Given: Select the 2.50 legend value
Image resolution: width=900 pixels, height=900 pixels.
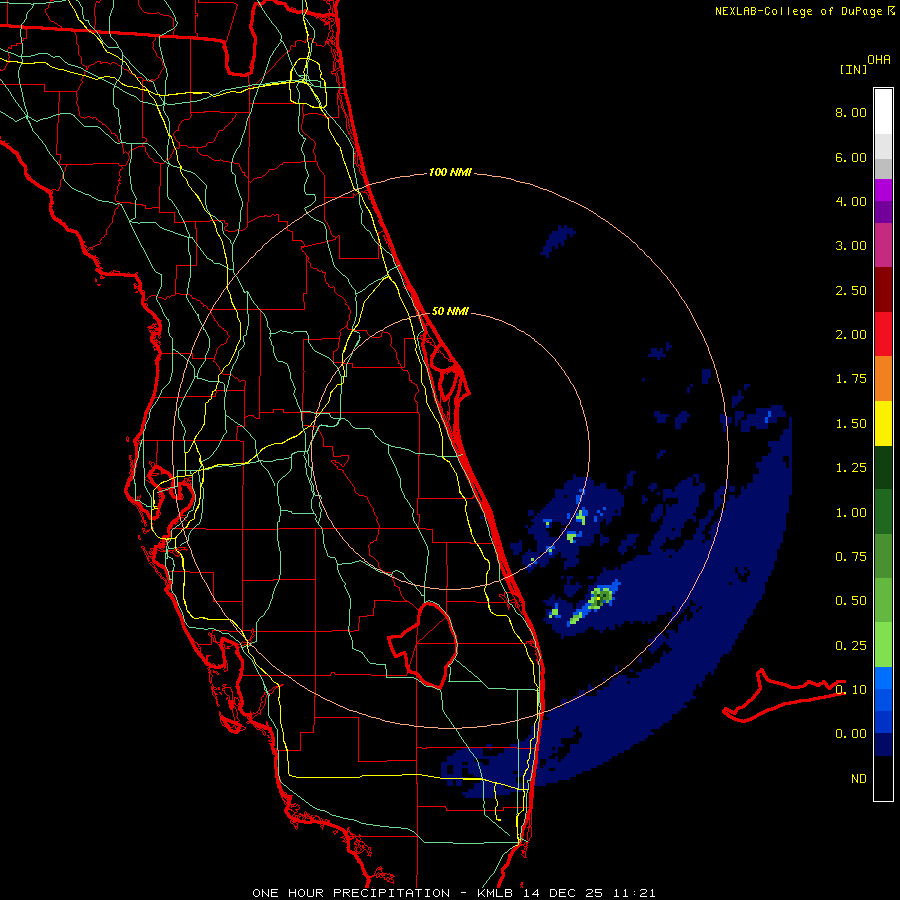Looking at the screenshot, I should pos(851,290).
